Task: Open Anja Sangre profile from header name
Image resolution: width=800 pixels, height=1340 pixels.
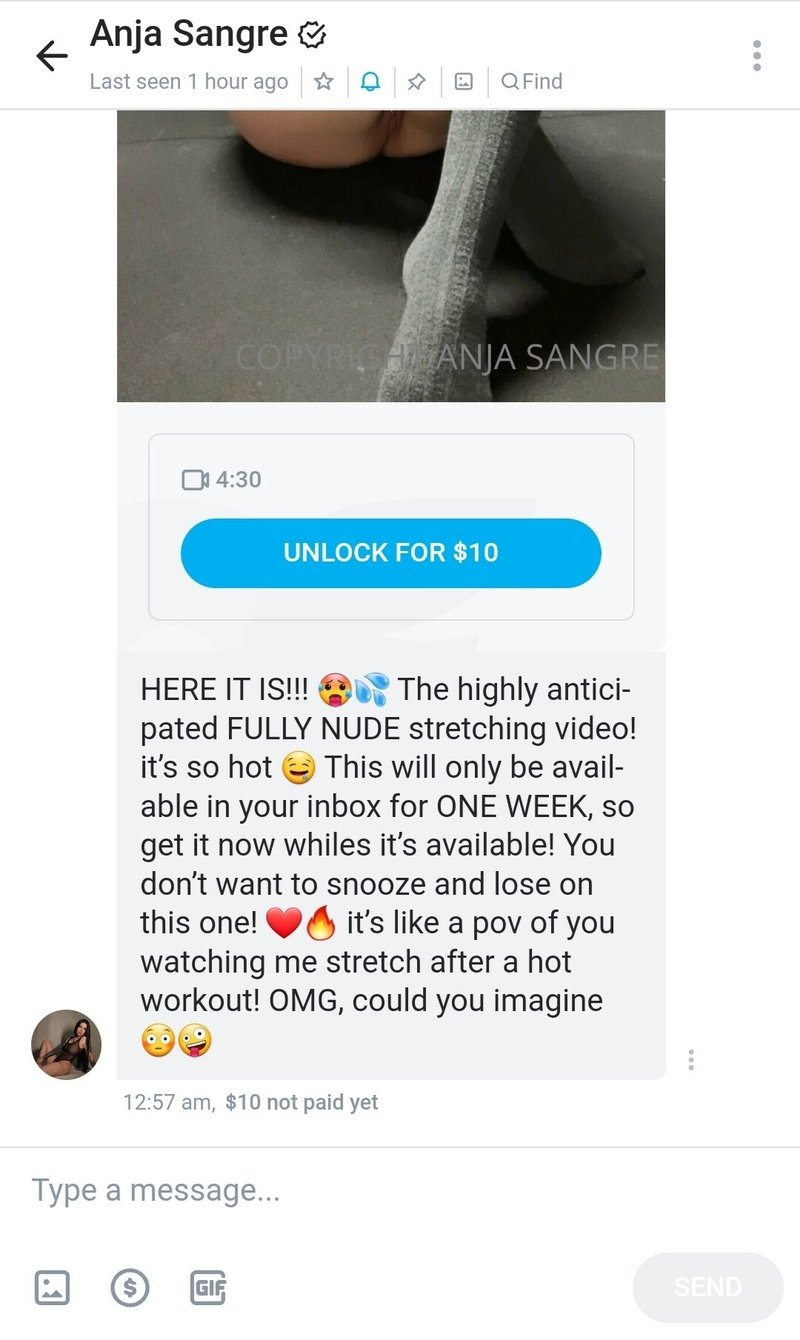Action: click(x=191, y=35)
